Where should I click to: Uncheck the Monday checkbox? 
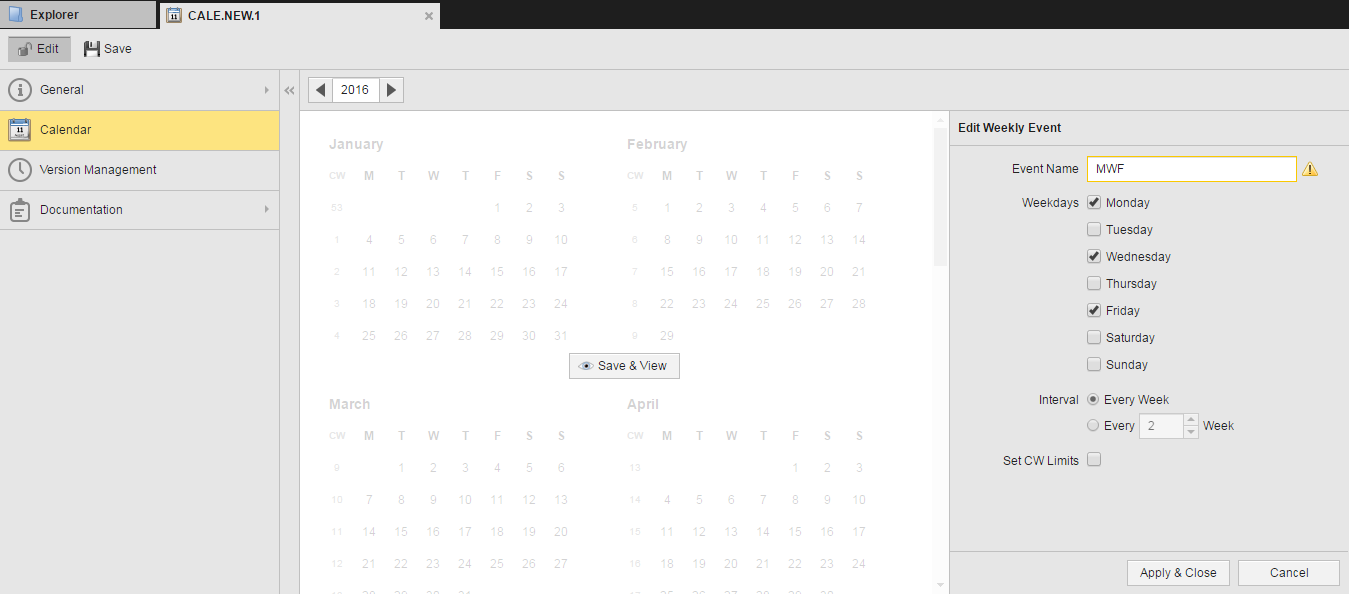[1094, 202]
